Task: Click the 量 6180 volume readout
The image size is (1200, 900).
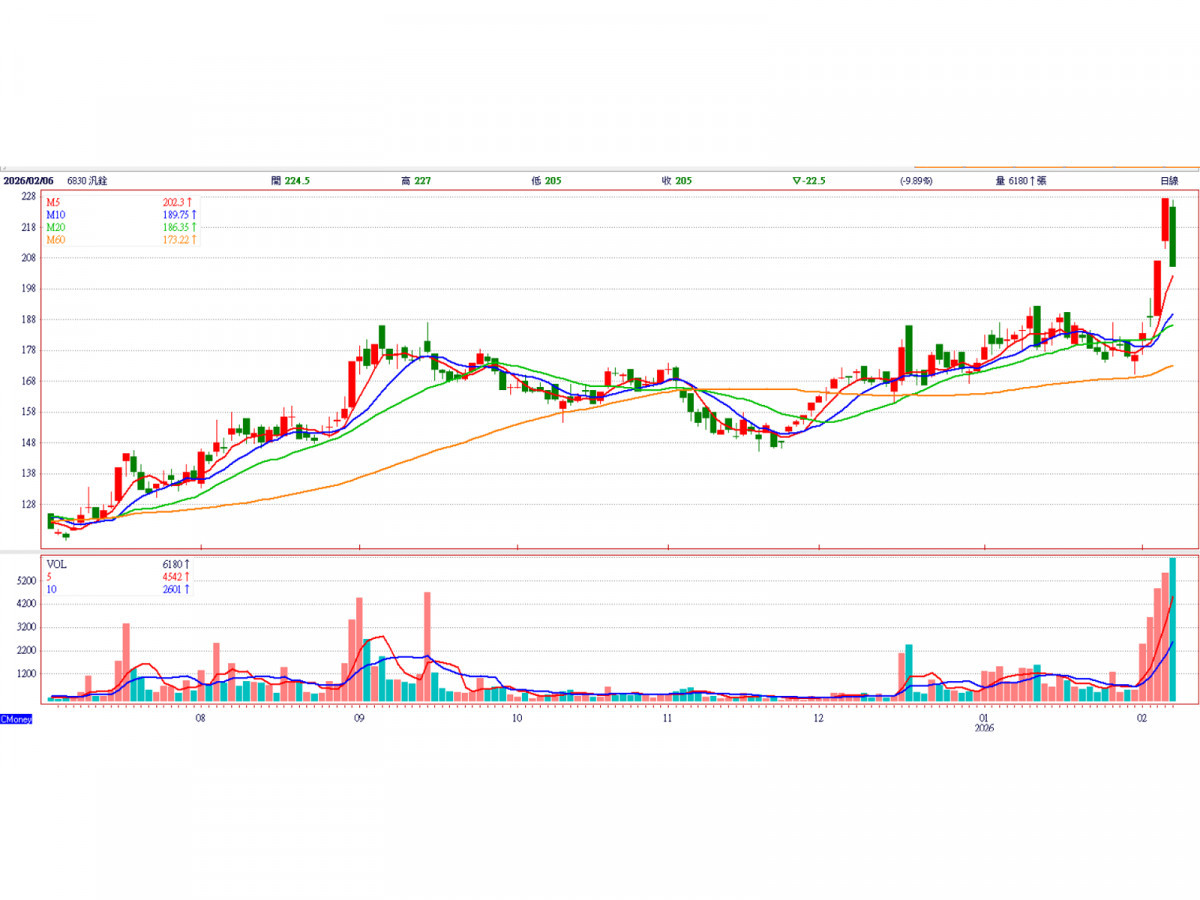Action: coord(1023,181)
